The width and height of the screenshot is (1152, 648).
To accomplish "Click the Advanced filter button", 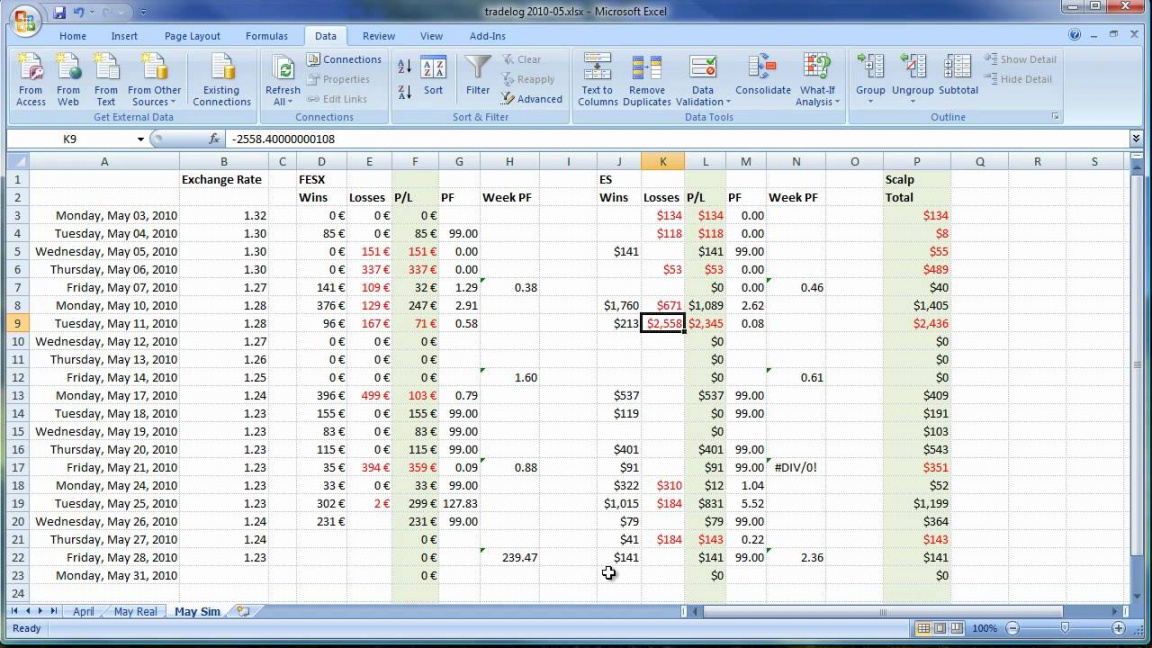I will click(x=532, y=99).
